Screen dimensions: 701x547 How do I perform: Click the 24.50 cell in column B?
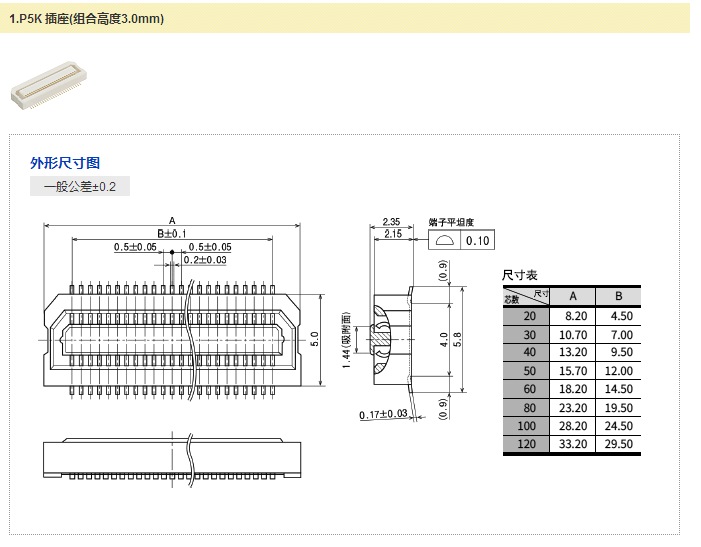click(619, 426)
